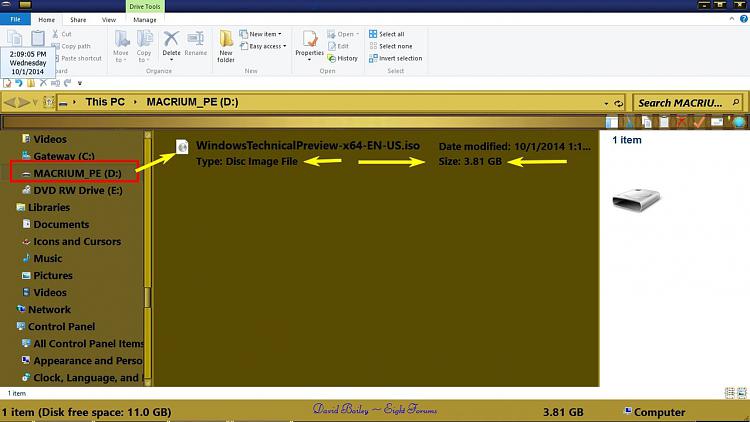
Task: Click the clipboard Paste icon in the ribbon
Action: click(x=37, y=38)
